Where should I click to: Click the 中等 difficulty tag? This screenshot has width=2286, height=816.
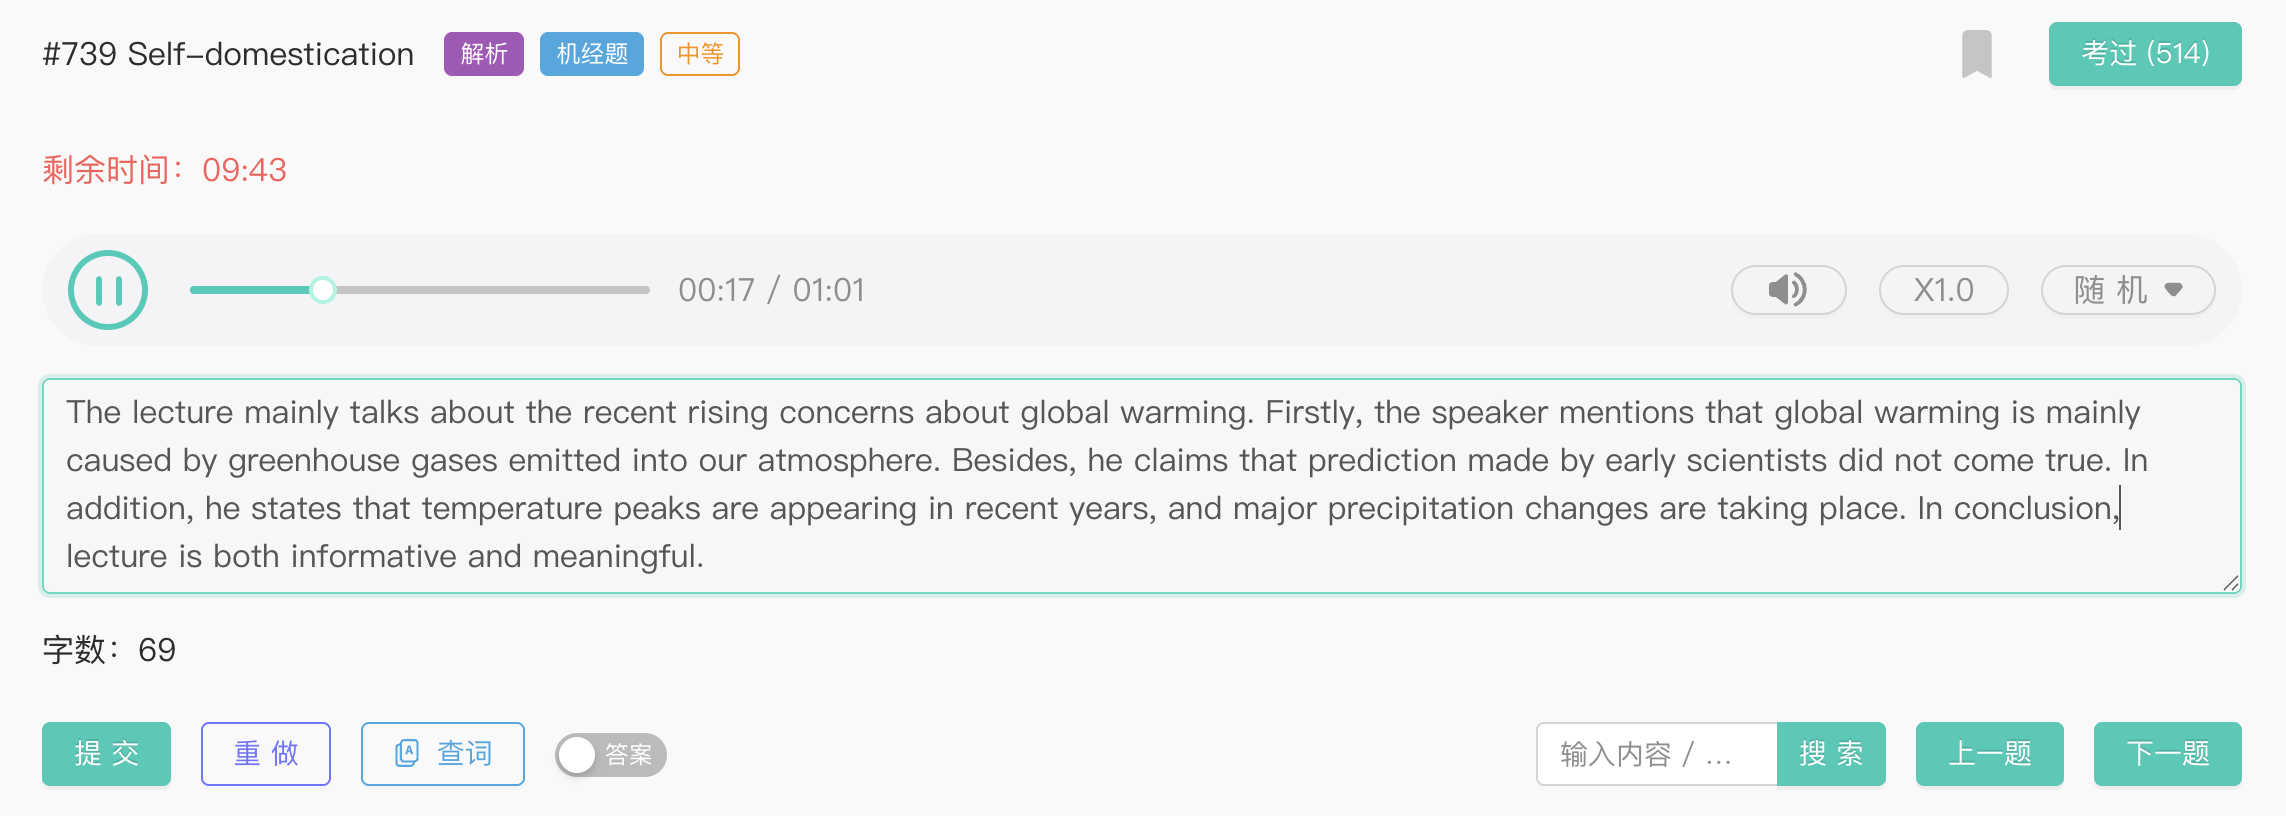tap(700, 54)
